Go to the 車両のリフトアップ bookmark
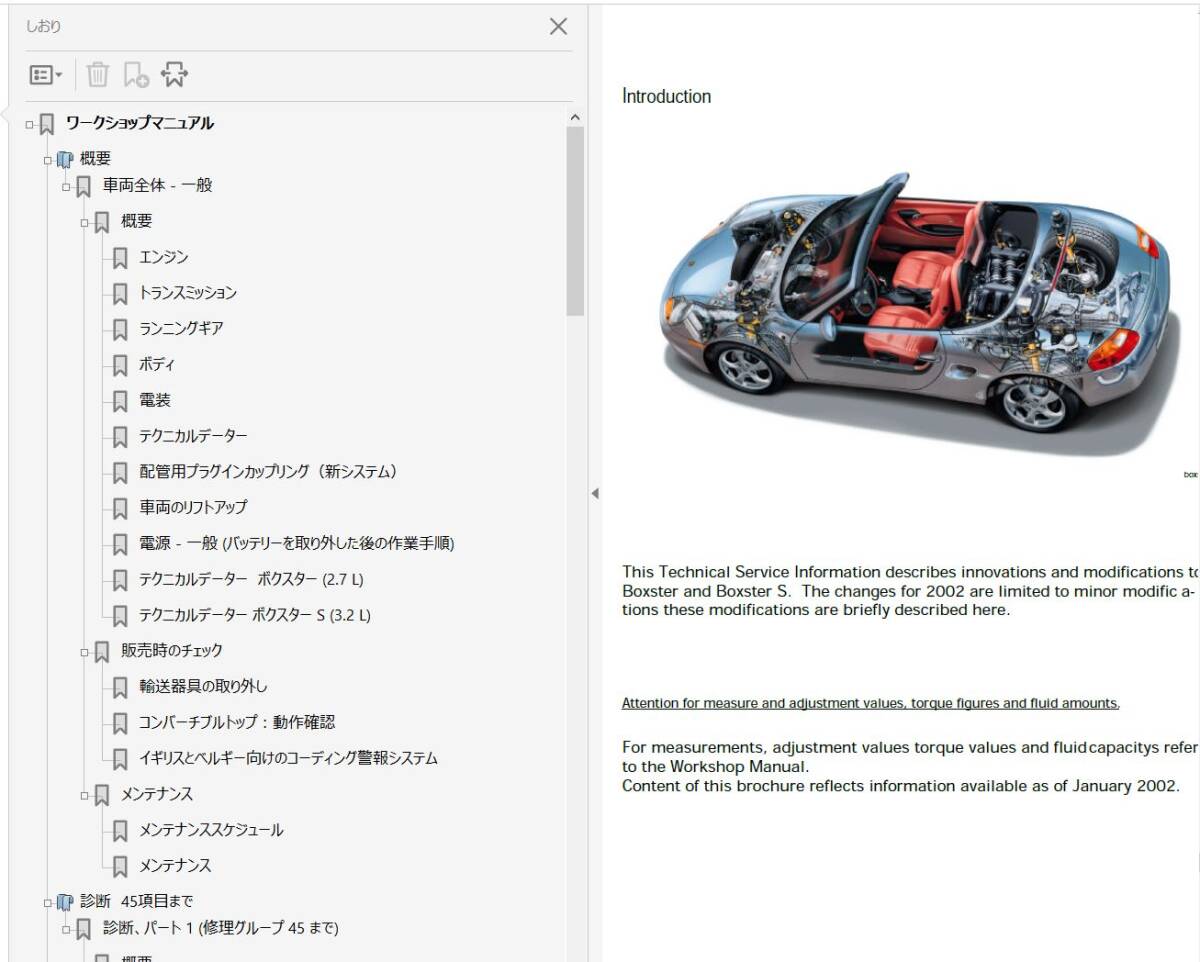 193,507
